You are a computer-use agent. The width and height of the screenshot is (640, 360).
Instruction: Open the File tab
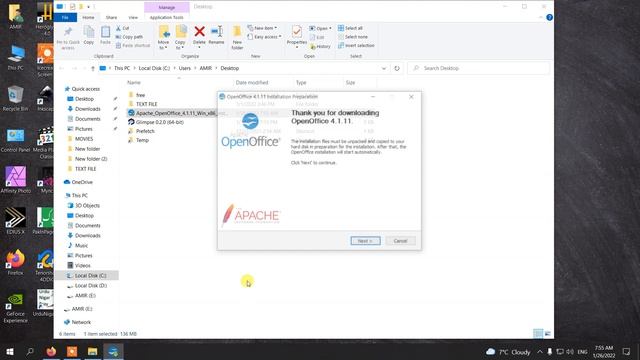click(65, 18)
